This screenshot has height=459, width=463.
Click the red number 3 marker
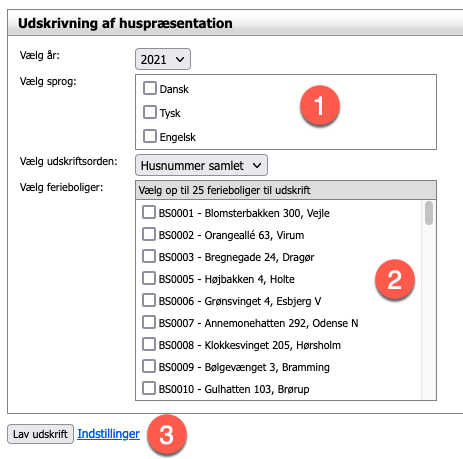pos(167,435)
